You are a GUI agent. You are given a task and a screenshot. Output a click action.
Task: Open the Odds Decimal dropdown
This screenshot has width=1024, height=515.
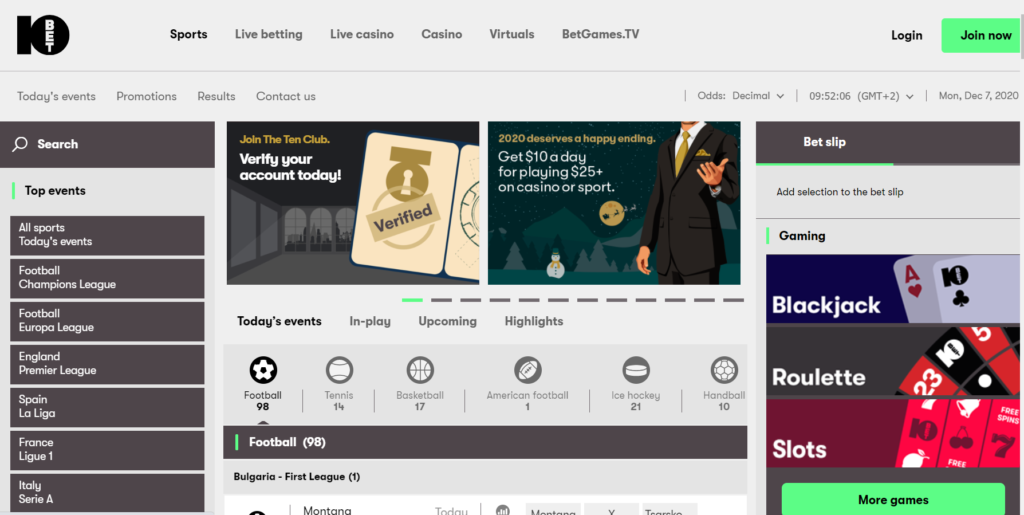click(741, 96)
